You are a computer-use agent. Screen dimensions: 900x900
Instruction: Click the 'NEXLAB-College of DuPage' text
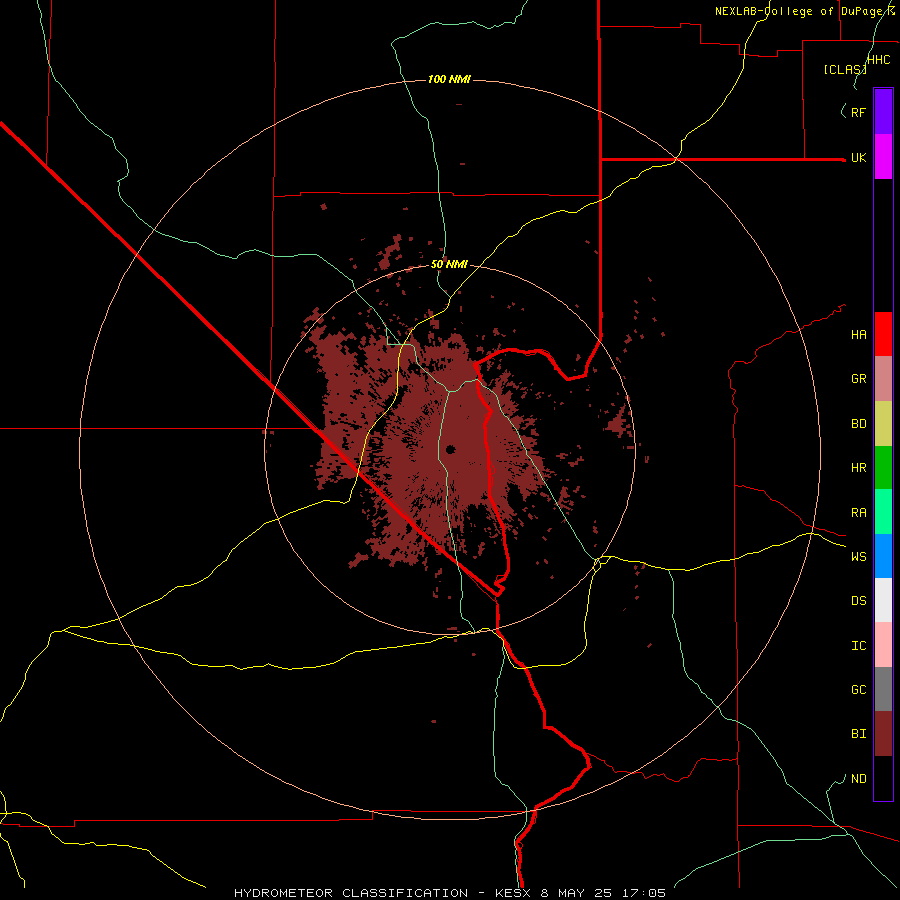(799, 11)
